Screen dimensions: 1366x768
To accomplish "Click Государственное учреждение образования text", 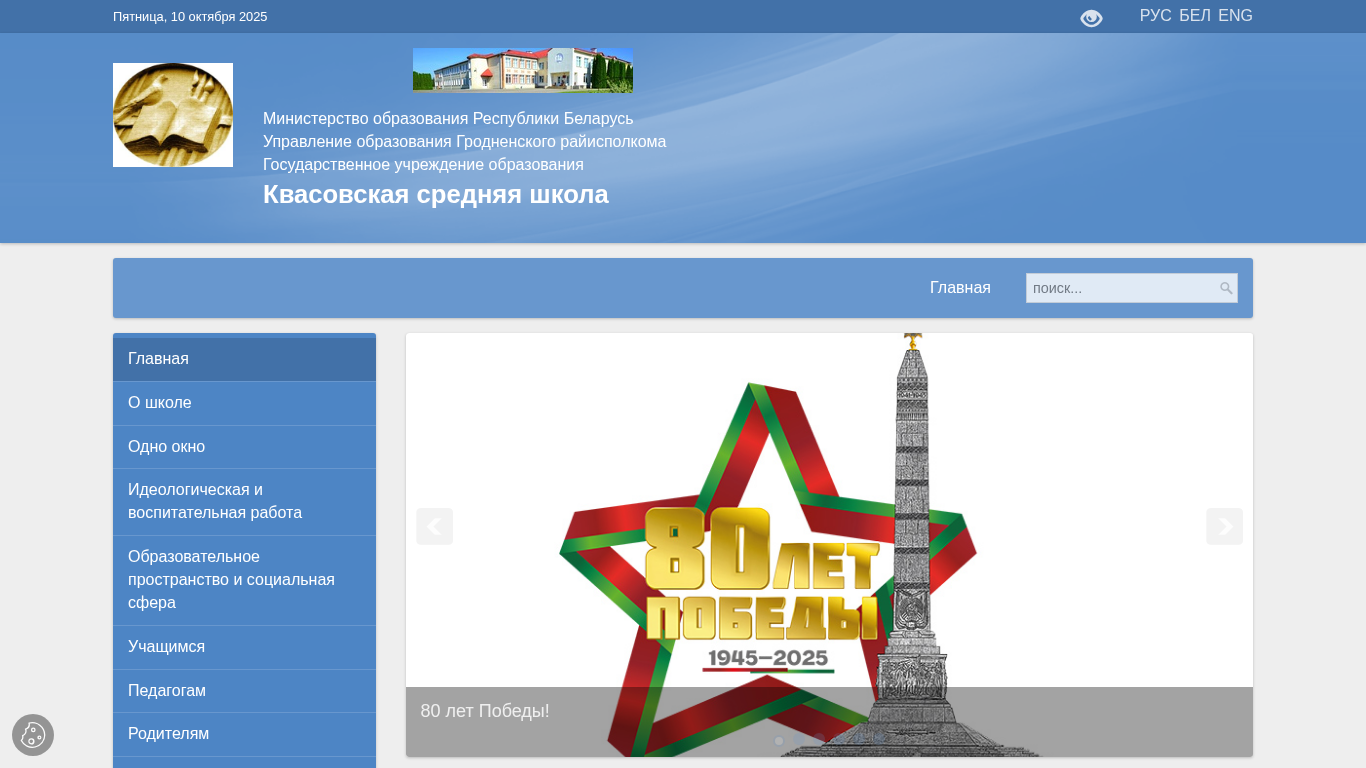I will point(423,165).
